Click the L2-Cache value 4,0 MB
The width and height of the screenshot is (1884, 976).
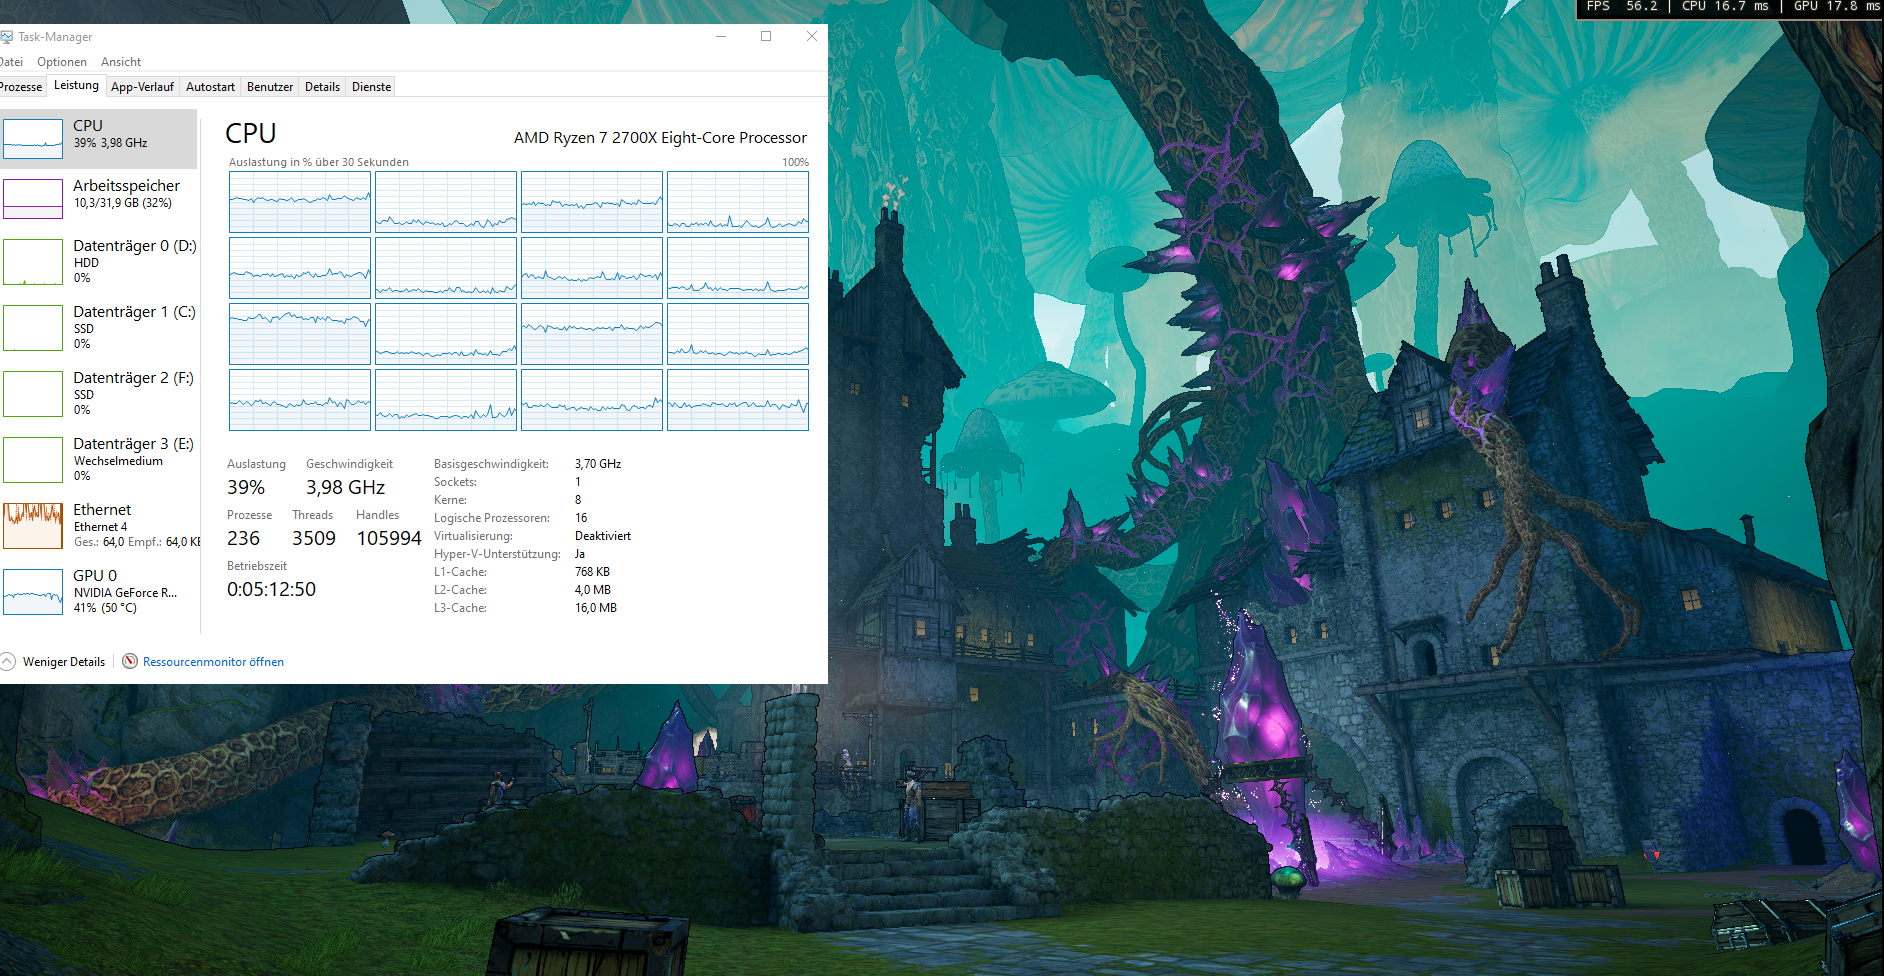(593, 590)
